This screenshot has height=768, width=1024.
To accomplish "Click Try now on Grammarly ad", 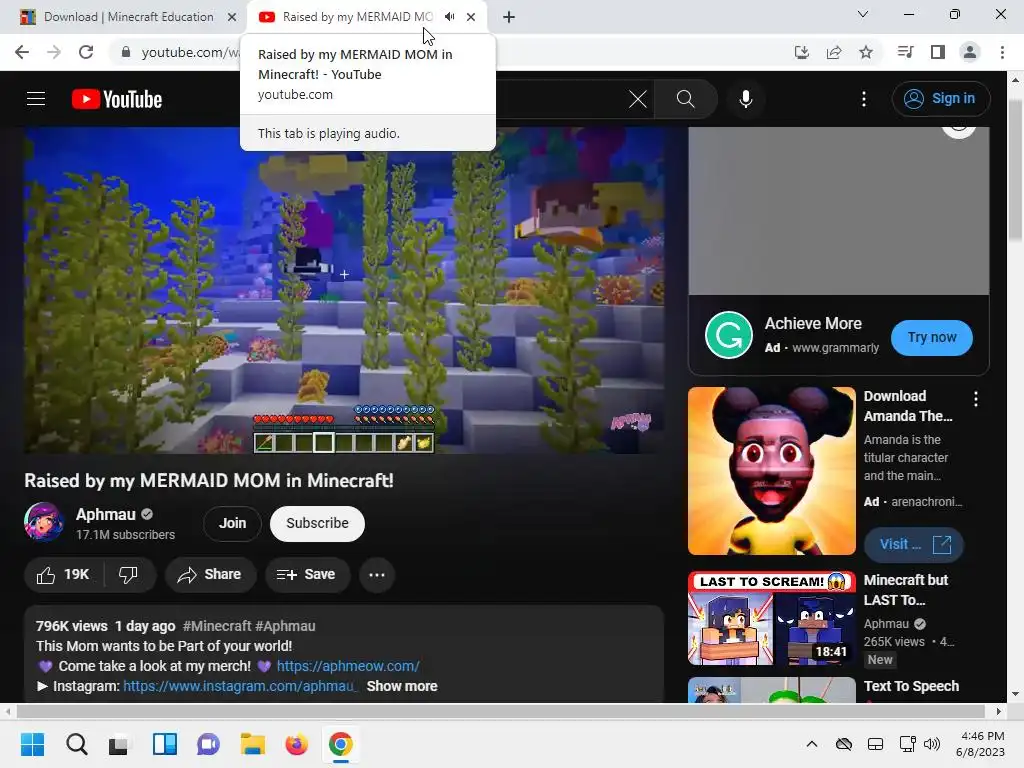I will (x=932, y=338).
